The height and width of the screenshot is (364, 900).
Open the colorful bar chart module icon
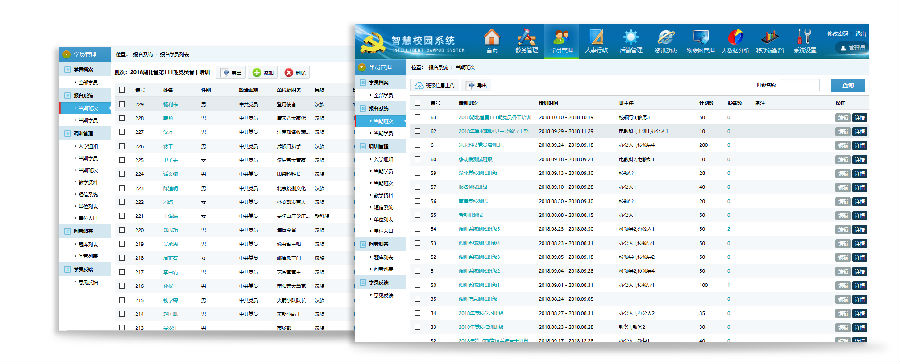coord(770,38)
